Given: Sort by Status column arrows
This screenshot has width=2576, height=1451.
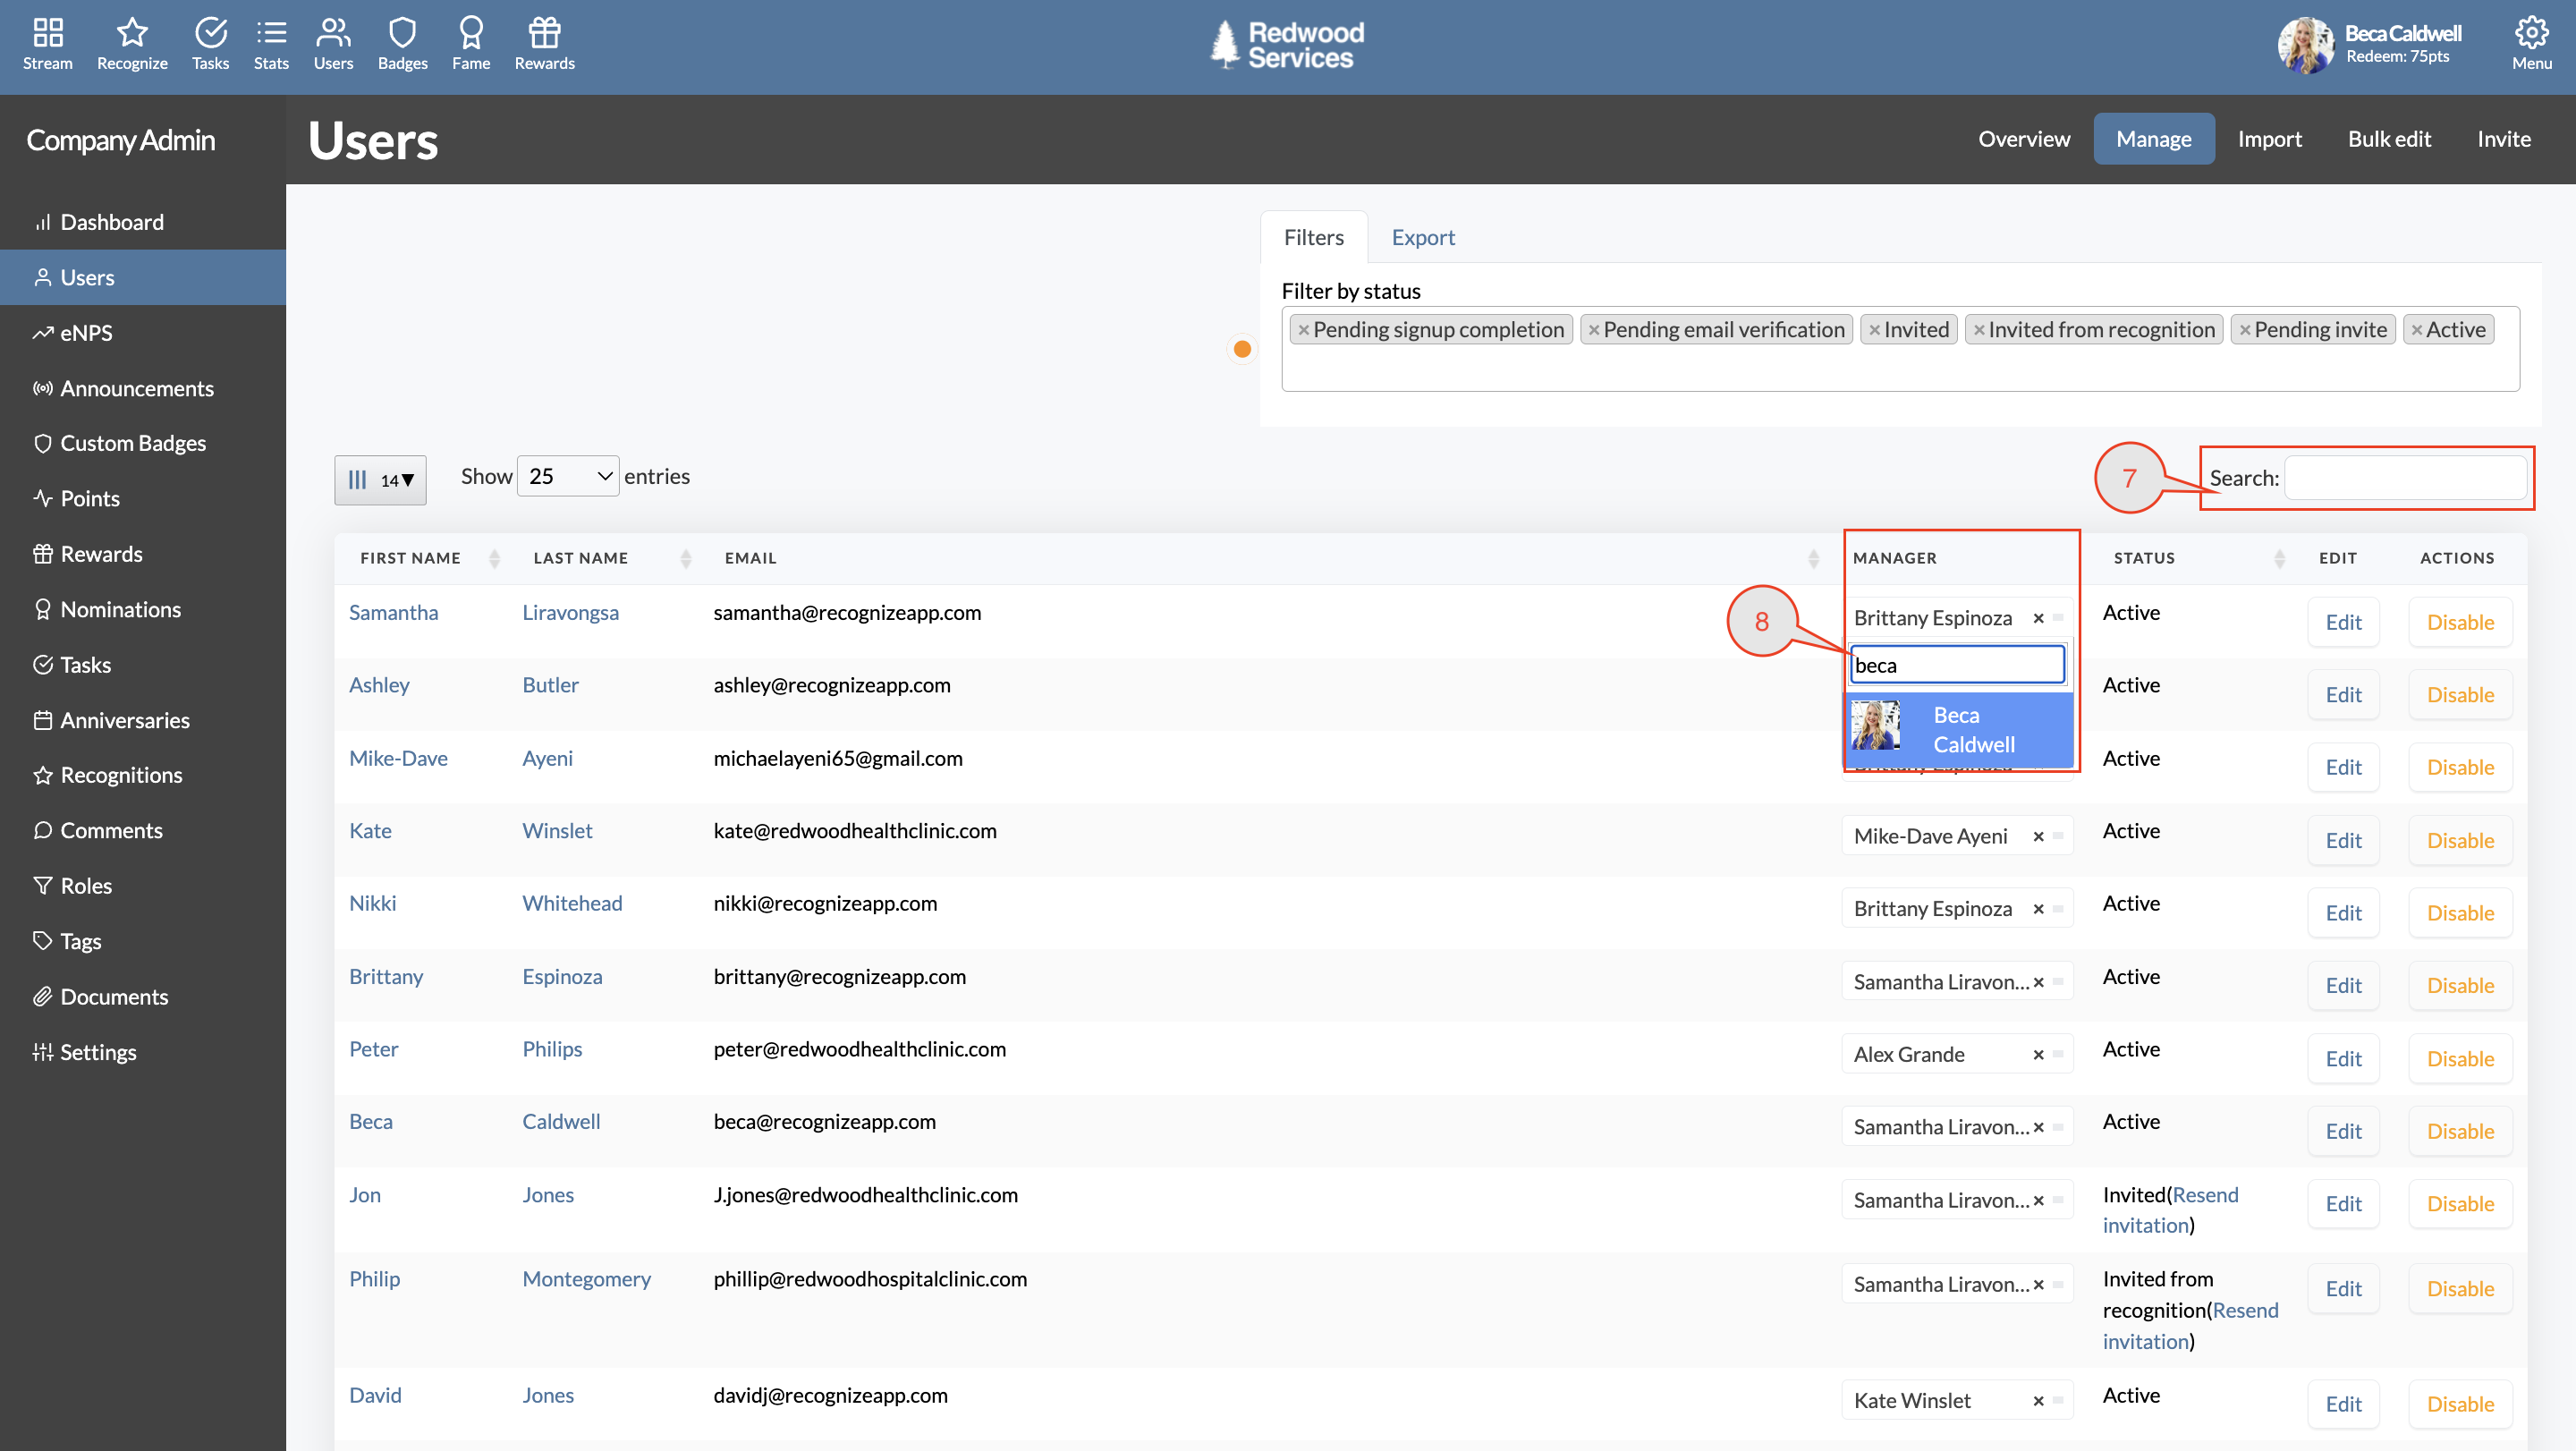Looking at the screenshot, I should (x=2280, y=558).
